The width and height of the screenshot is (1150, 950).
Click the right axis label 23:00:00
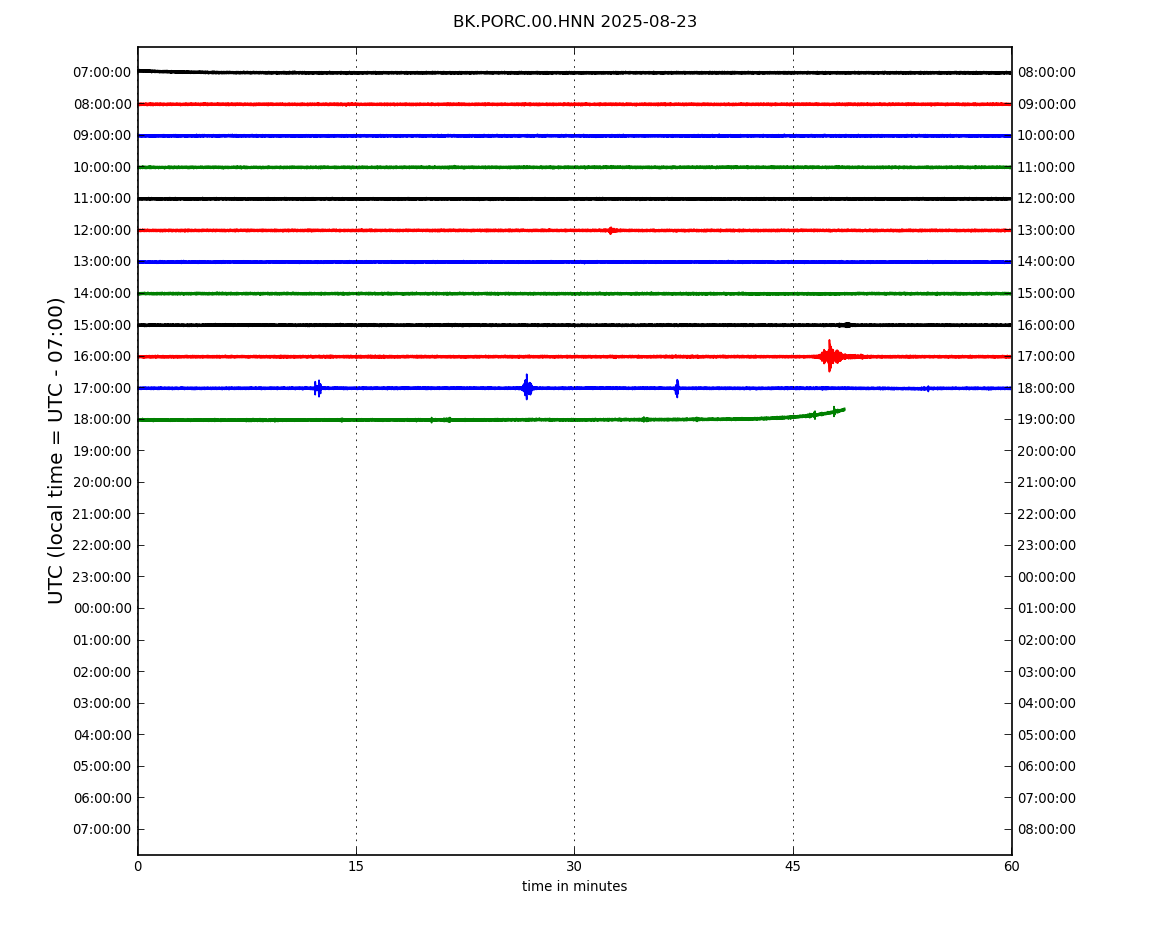click(1047, 546)
